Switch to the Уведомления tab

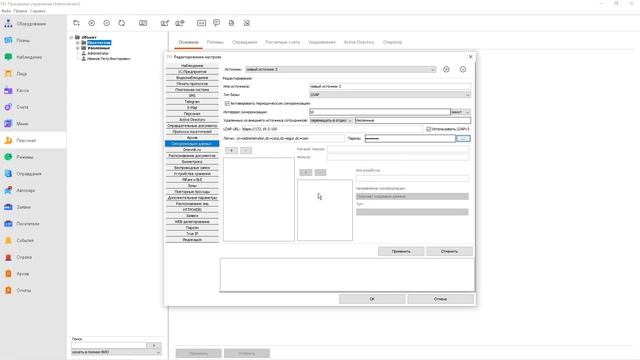click(x=322, y=42)
